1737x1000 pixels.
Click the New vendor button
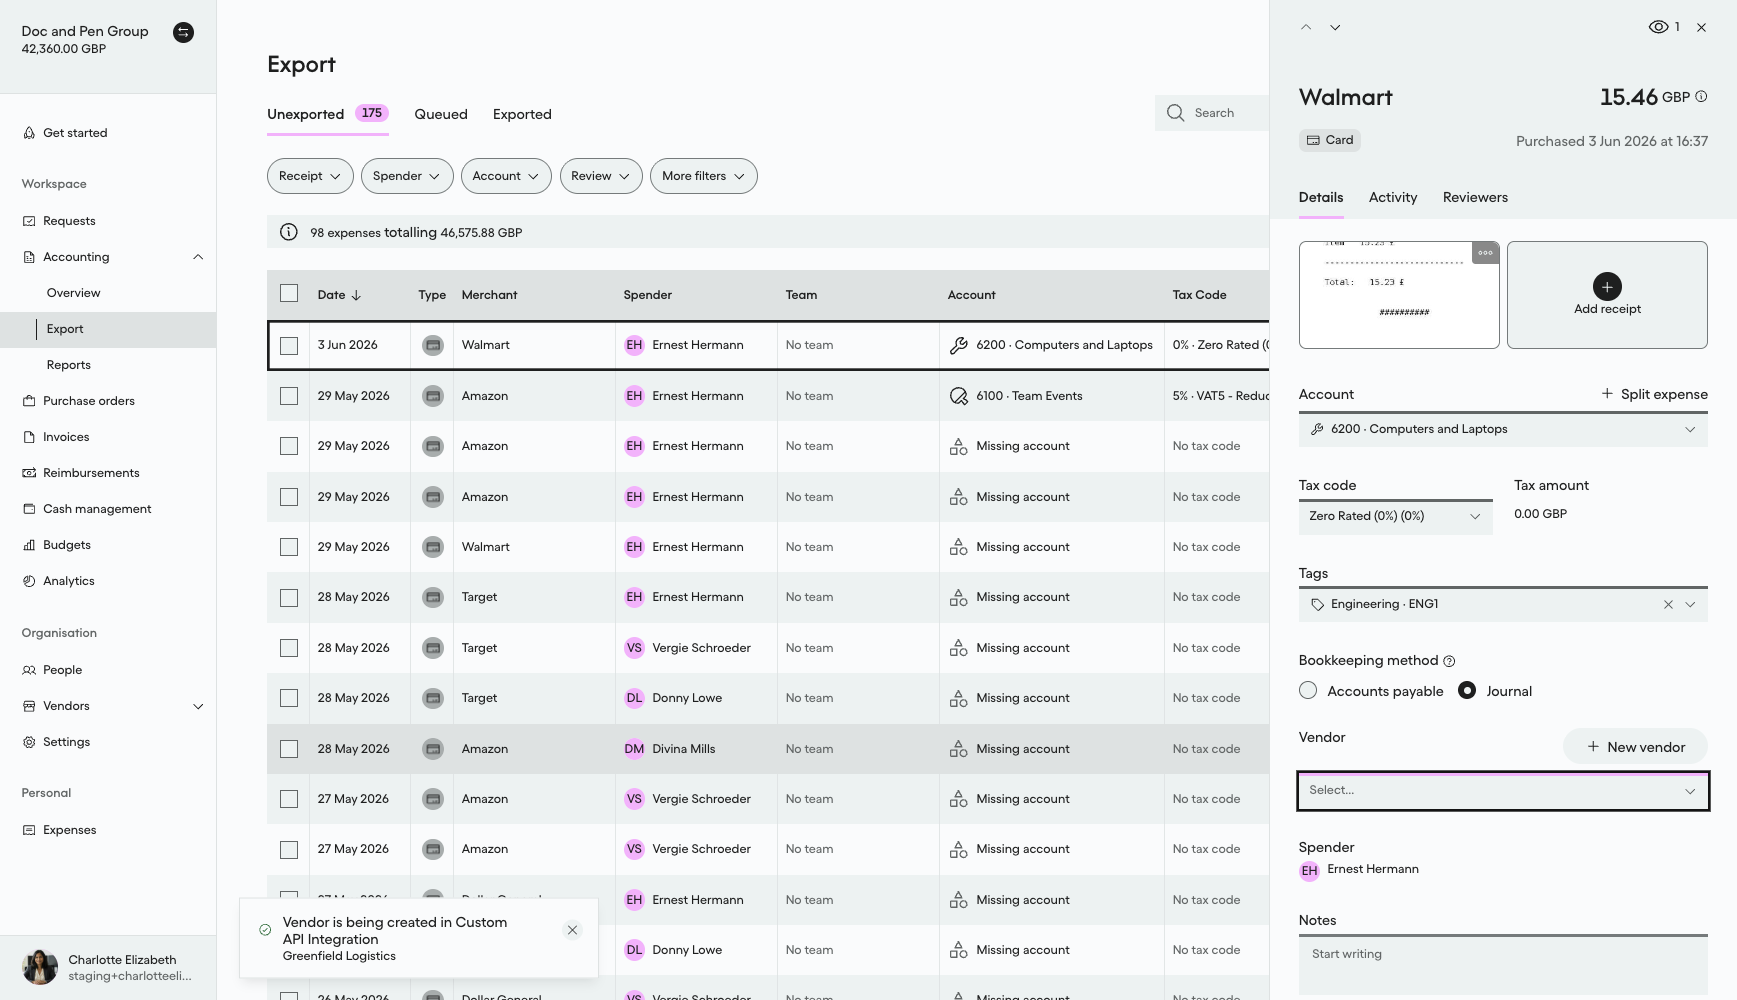click(x=1635, y=747)
